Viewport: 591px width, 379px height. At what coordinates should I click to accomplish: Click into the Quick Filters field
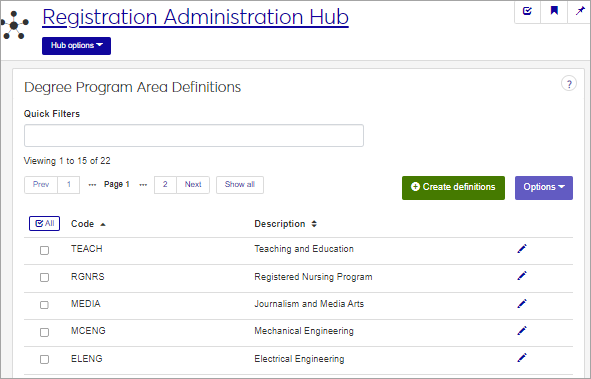194,135
